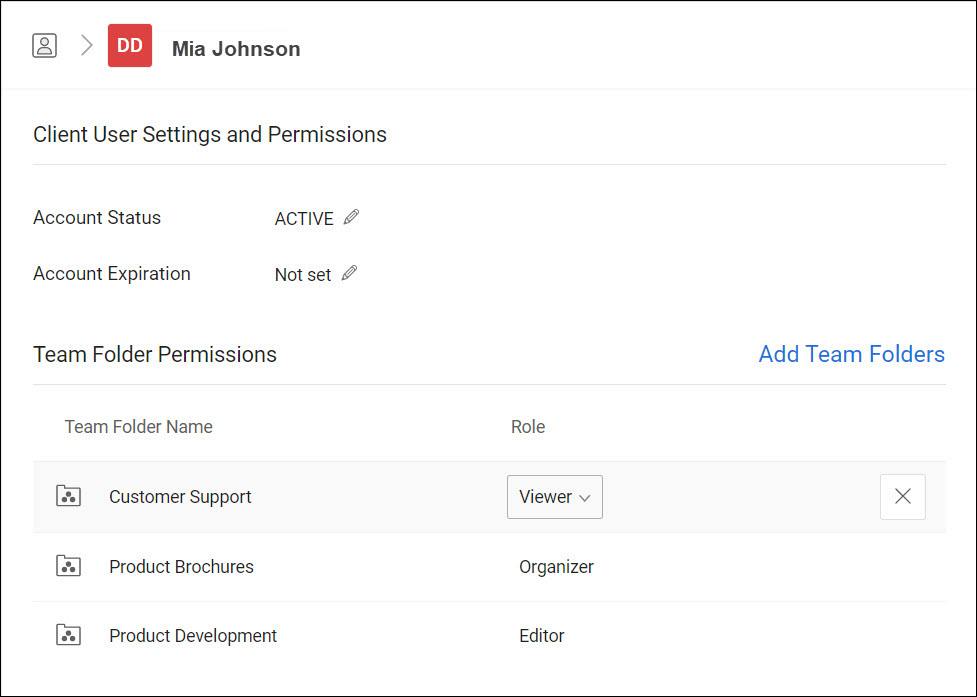Open the Viewer role dropdown

pyautogui.click(x=554, y=497)
